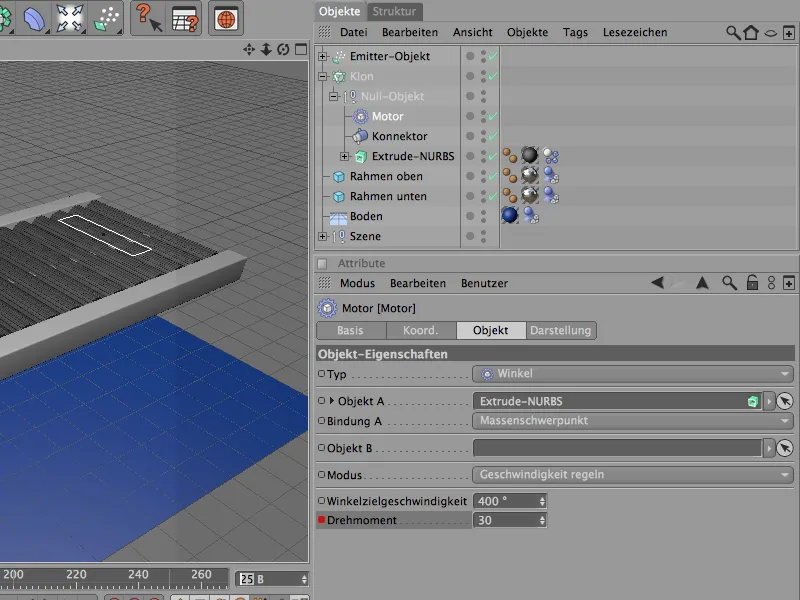Screen dimensions: 800x600
Task: Click the home icon in Objekte manager
Action: 751,32
